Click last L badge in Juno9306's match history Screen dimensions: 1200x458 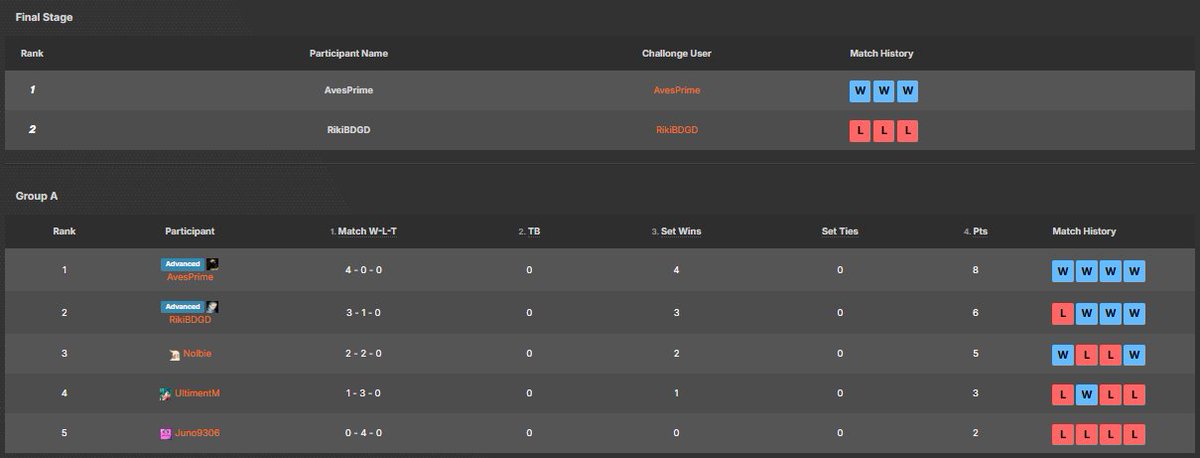pos(1134,434)
